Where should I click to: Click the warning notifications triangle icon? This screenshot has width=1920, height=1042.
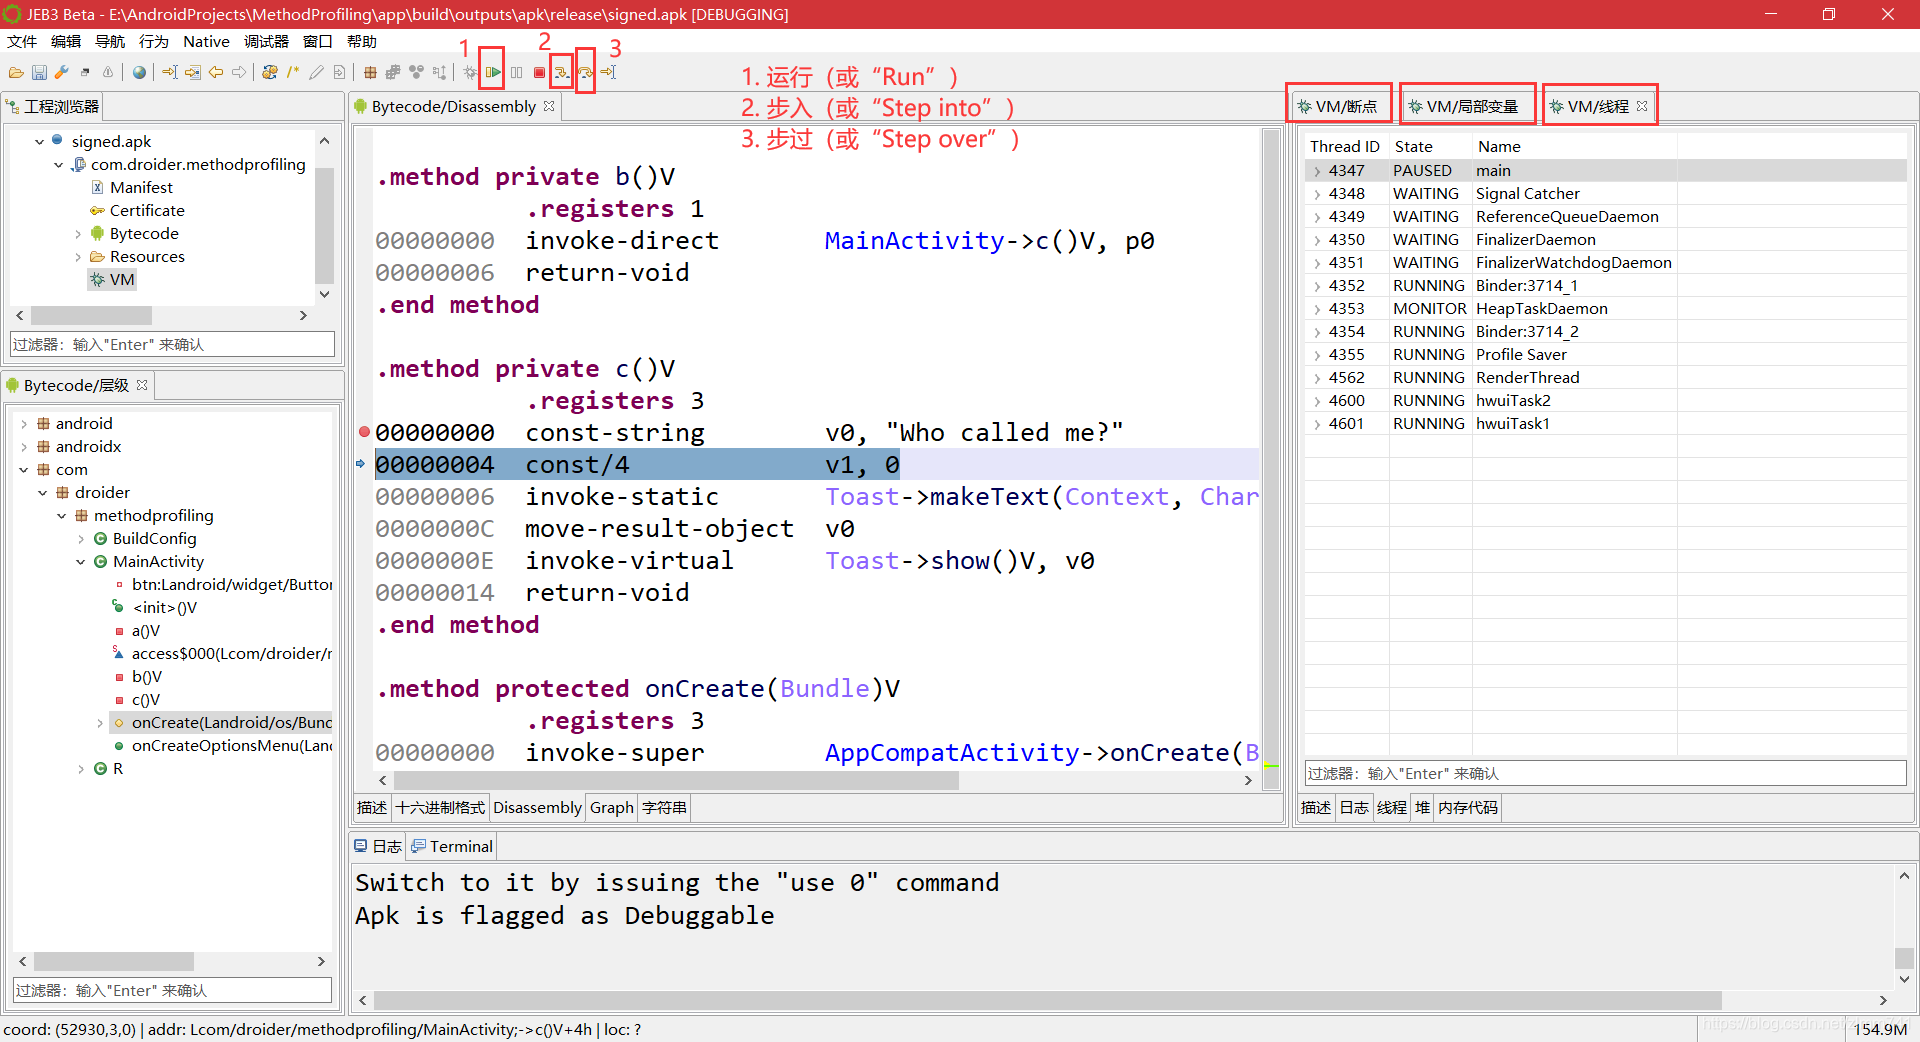click(x=108, y=72)
